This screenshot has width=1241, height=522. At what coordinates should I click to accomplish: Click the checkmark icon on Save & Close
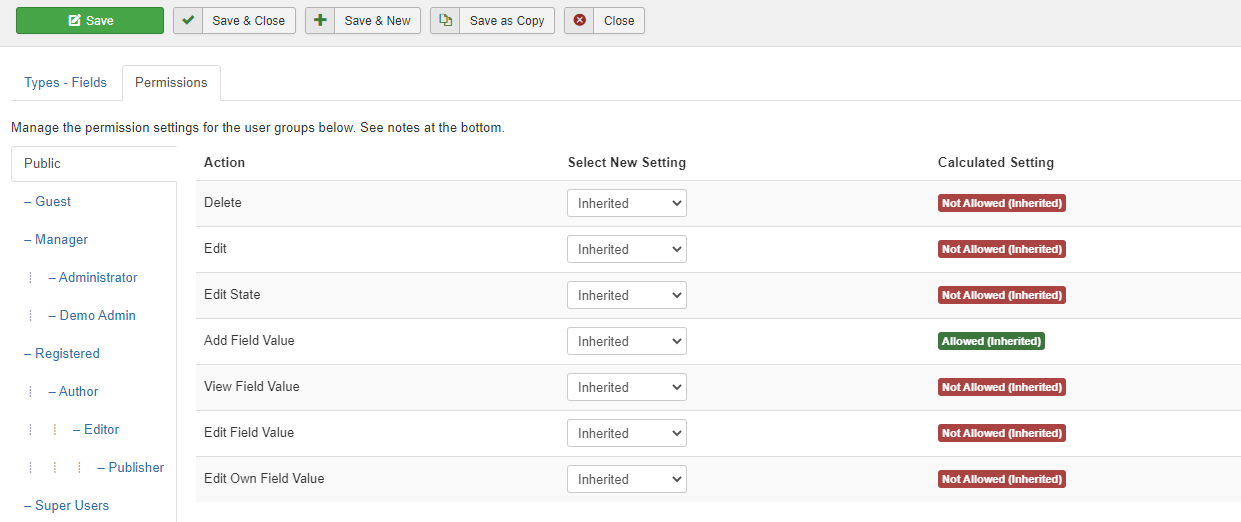(188, 21)
